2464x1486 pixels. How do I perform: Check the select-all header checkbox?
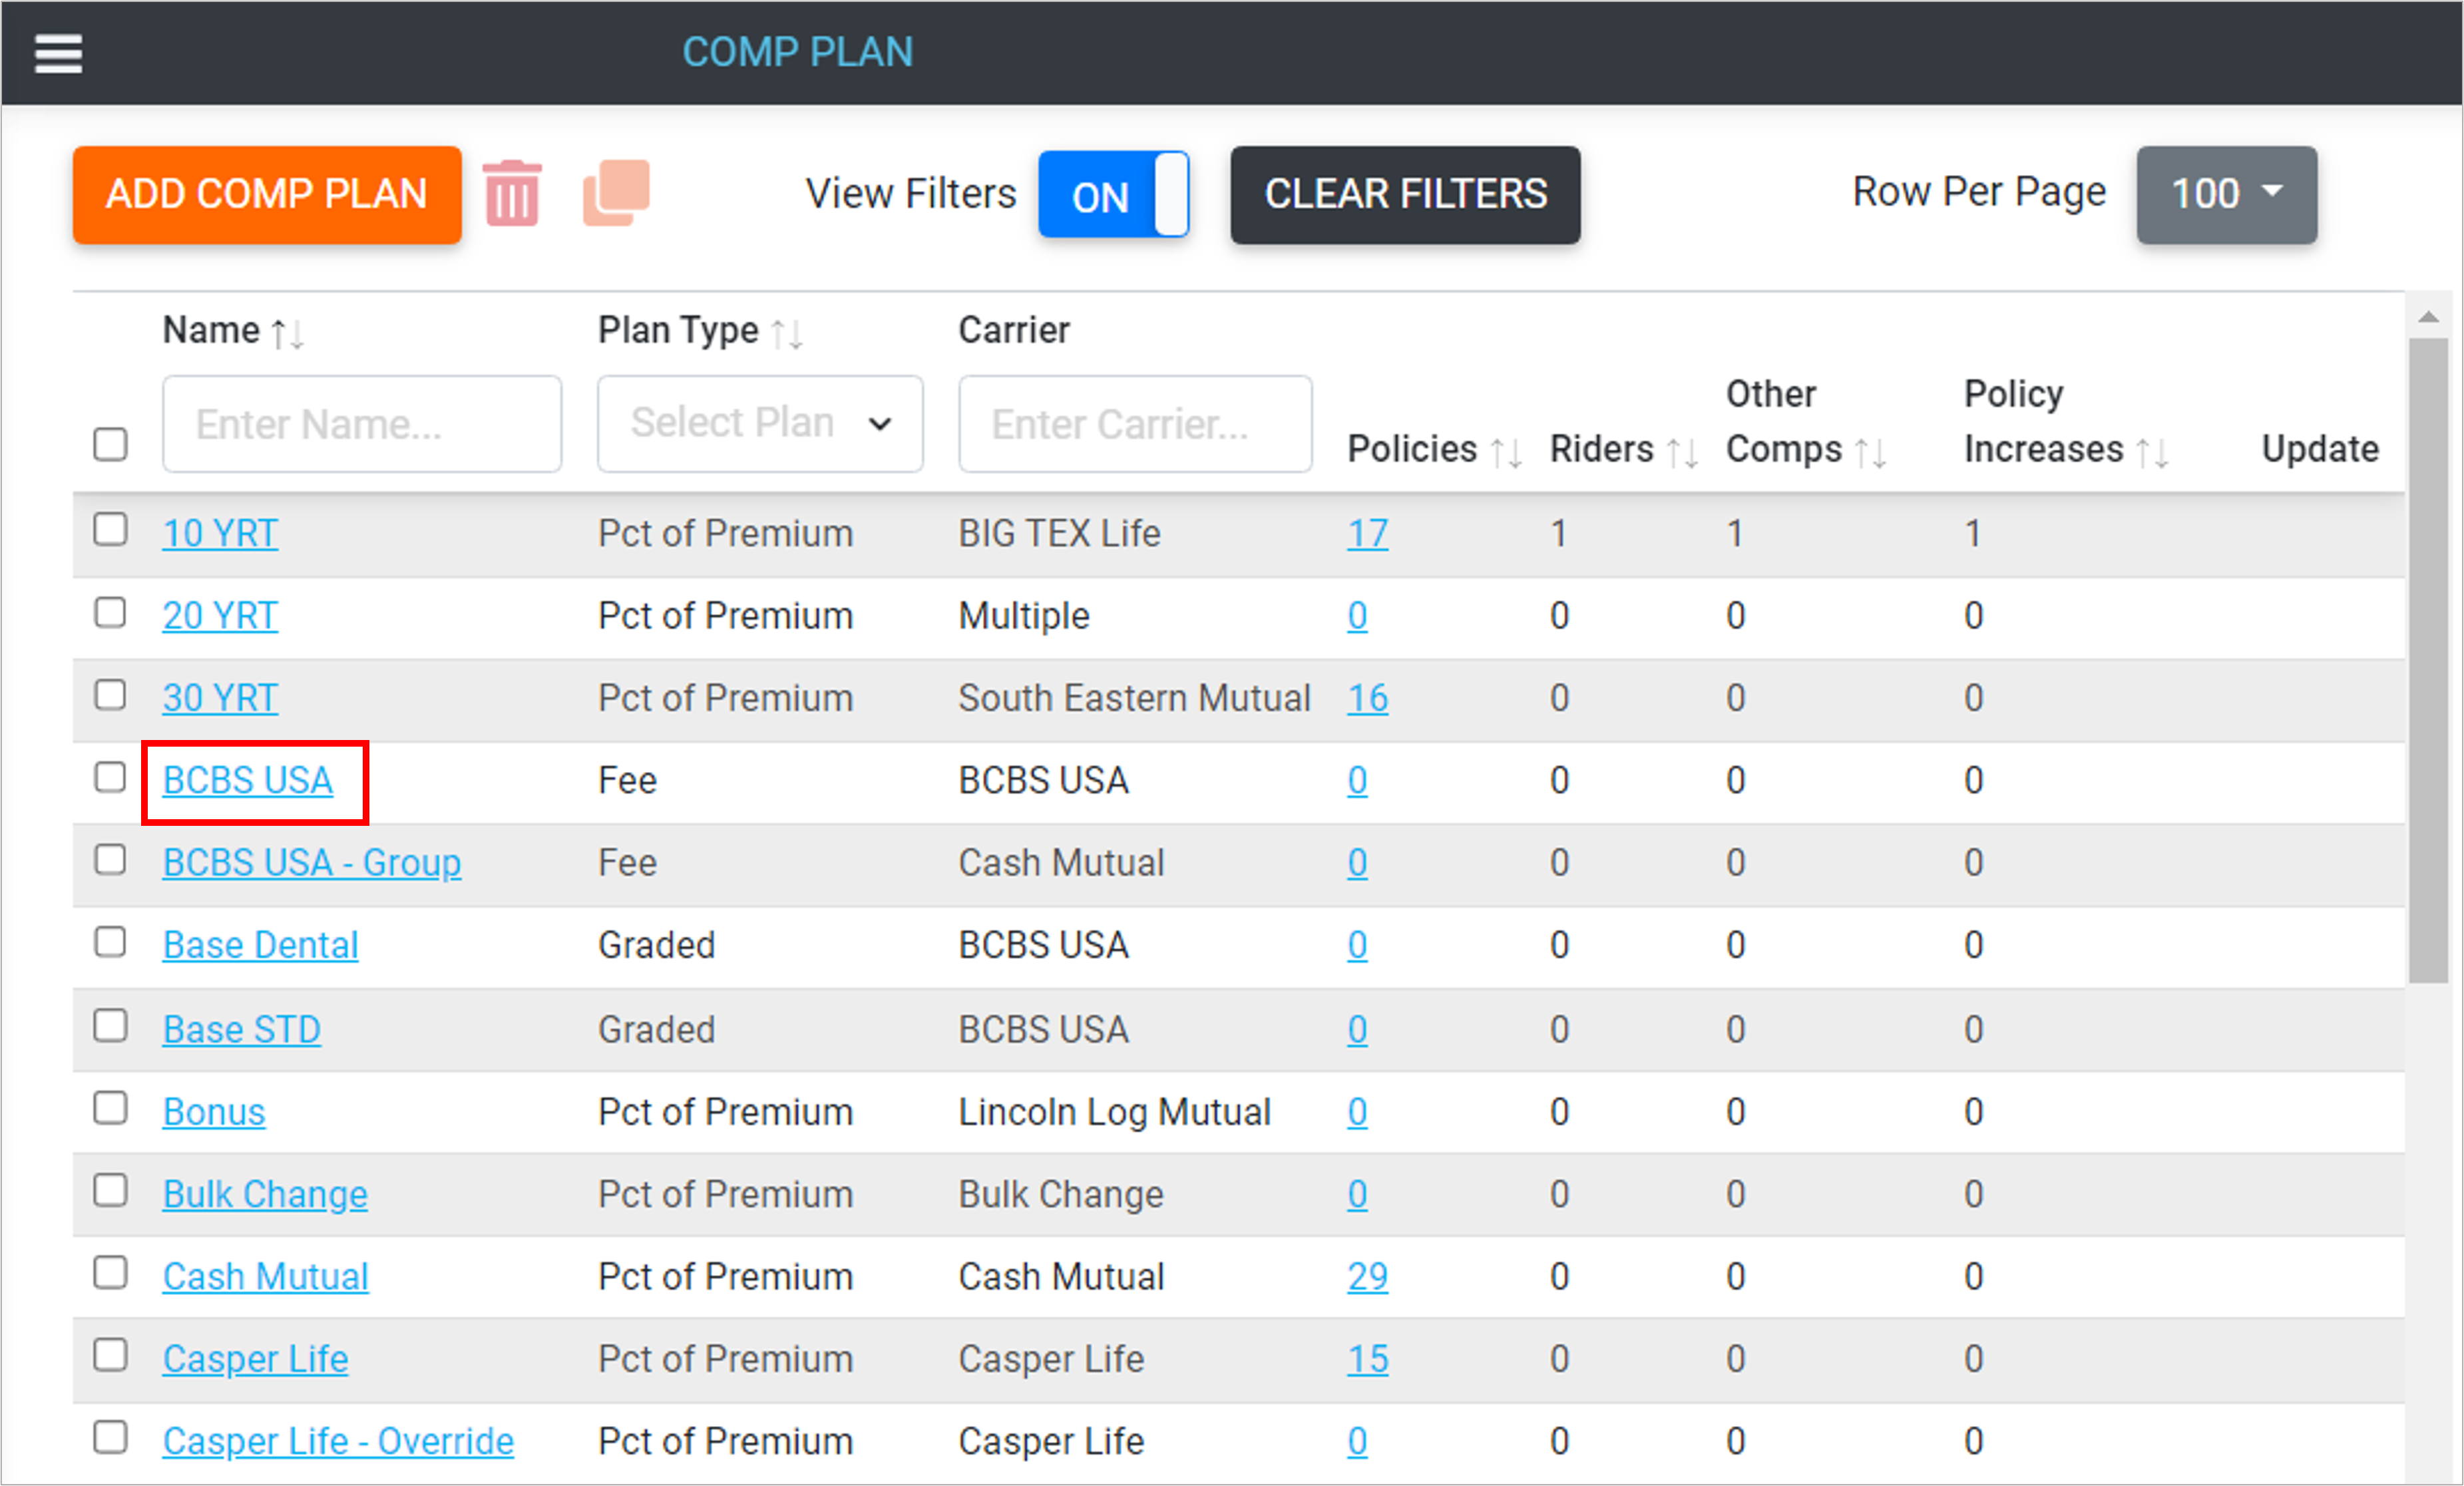point(111,444)
